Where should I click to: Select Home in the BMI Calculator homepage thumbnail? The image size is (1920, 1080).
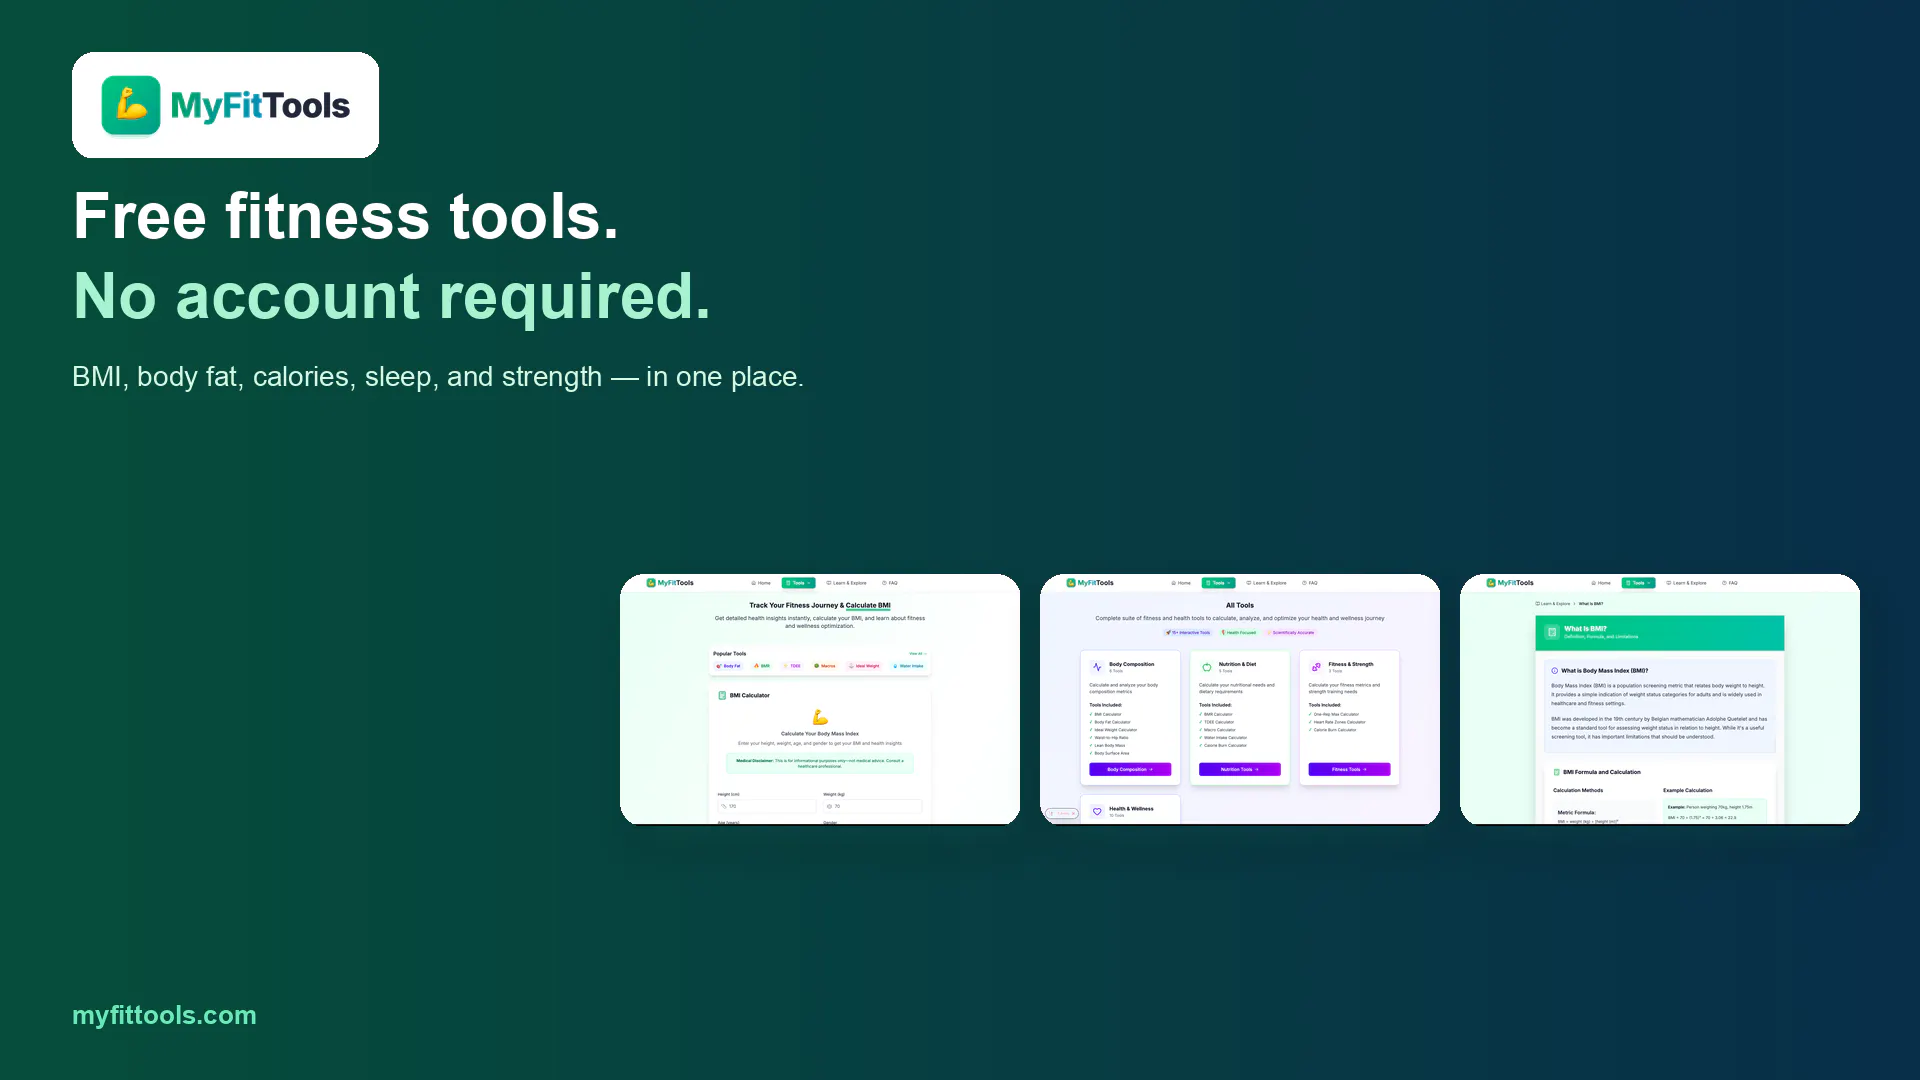[x=761, y=583]
